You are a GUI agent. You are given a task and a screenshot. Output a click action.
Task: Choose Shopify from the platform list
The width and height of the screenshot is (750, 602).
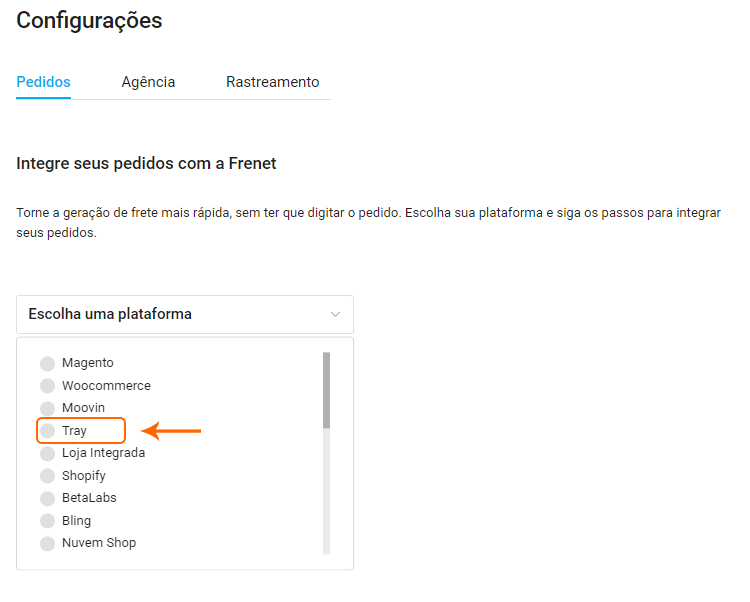[47, 476]
